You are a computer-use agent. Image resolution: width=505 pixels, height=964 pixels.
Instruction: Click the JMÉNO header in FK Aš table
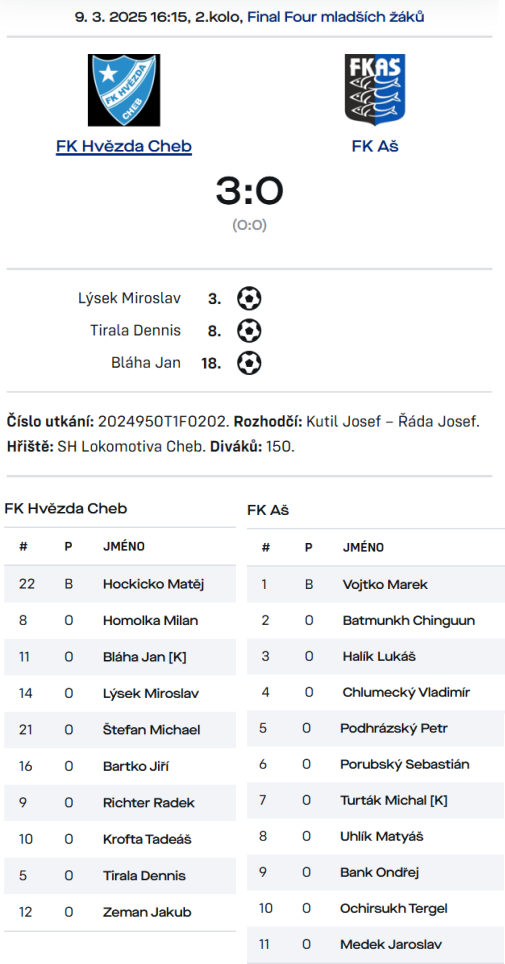363,547
